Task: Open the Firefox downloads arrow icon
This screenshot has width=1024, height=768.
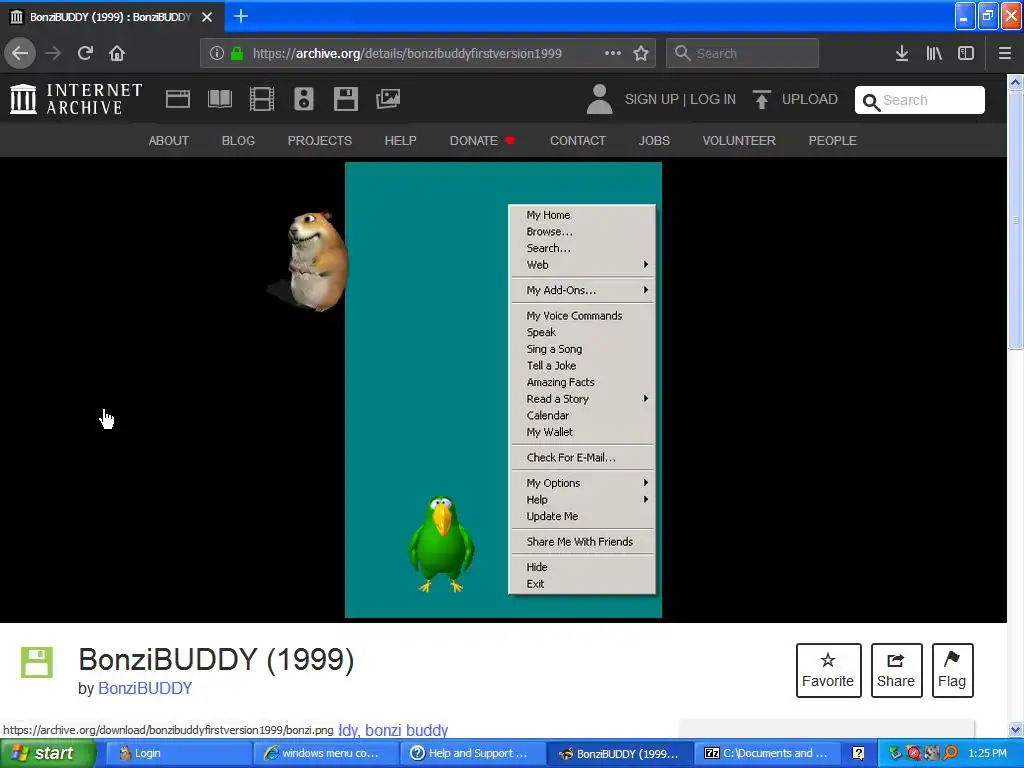Action: (902, 53)
